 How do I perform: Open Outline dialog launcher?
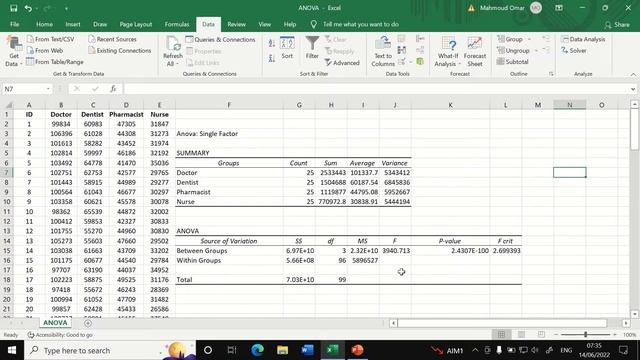point(551,74)
